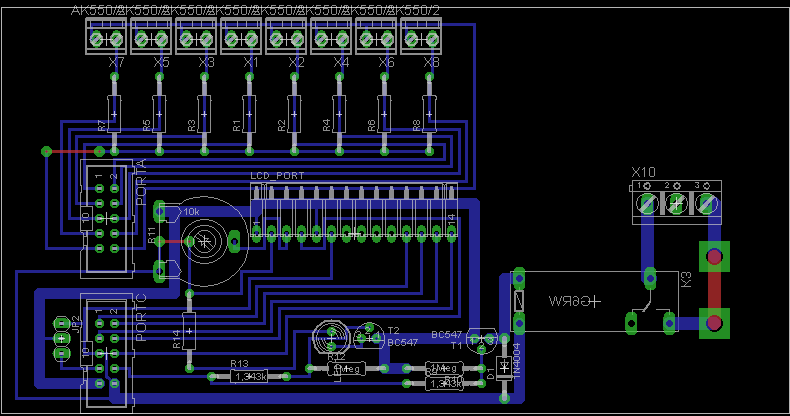
Task: Select the X8 terminal block label
Action: tap(431, 62)
